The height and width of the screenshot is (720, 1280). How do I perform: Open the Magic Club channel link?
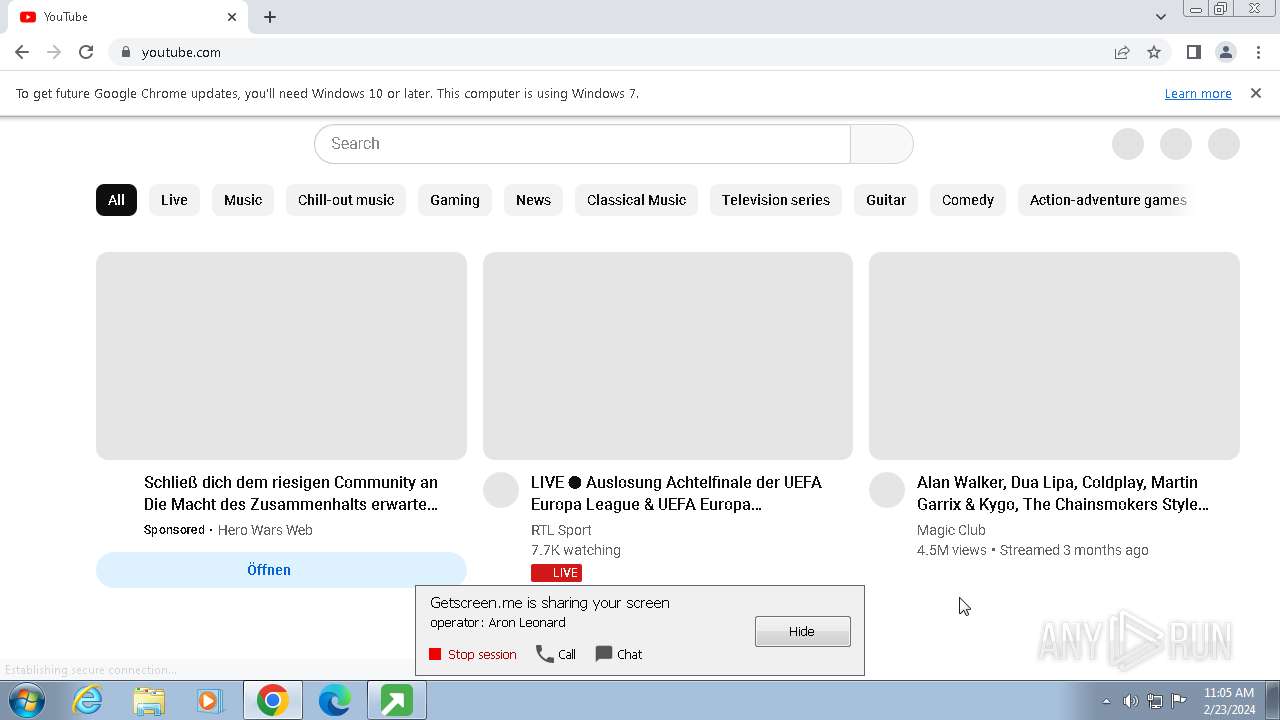click(951, 530)
